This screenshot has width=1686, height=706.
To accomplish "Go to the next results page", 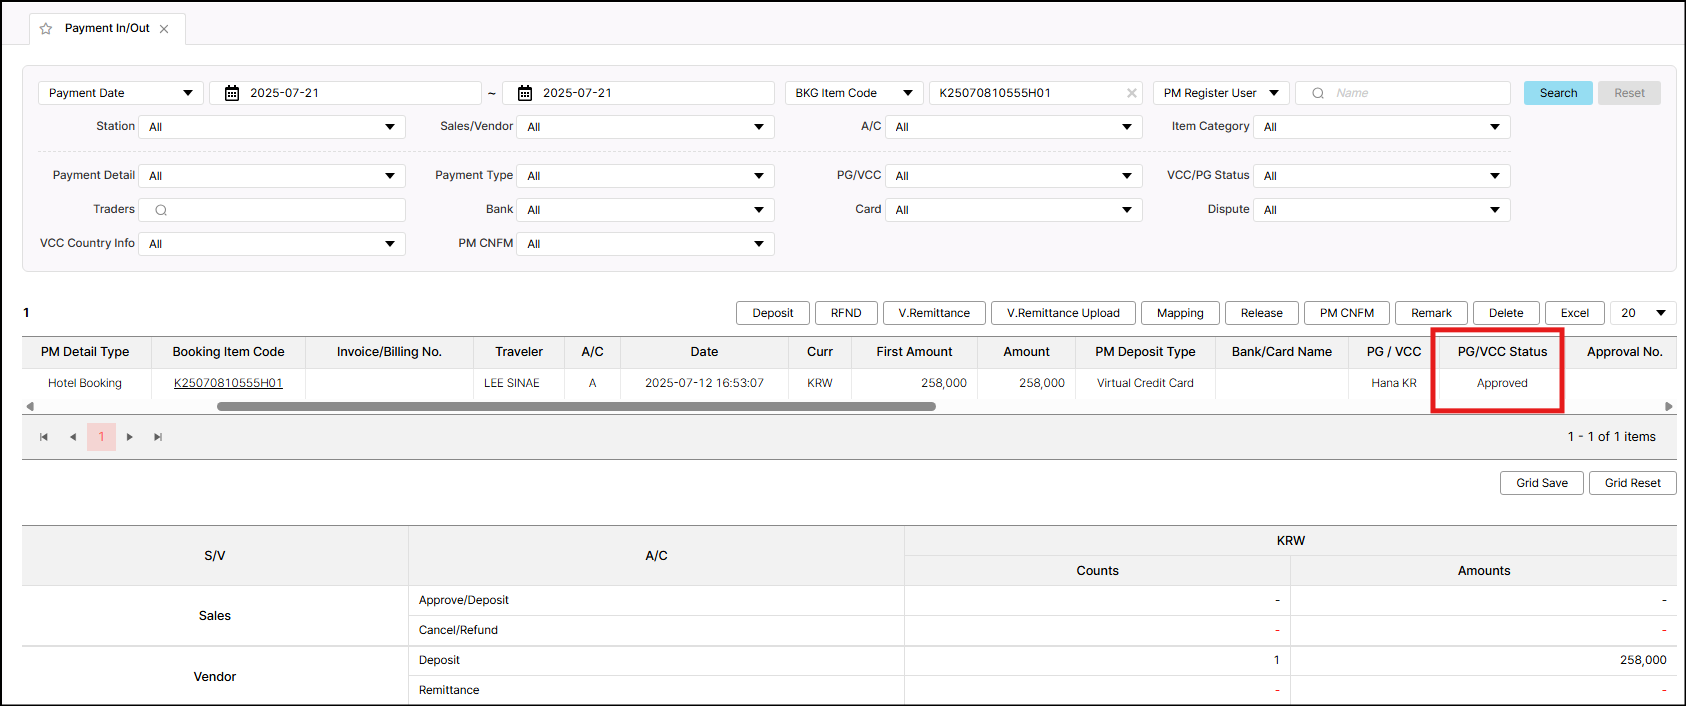I will click(x=130, y=437).
